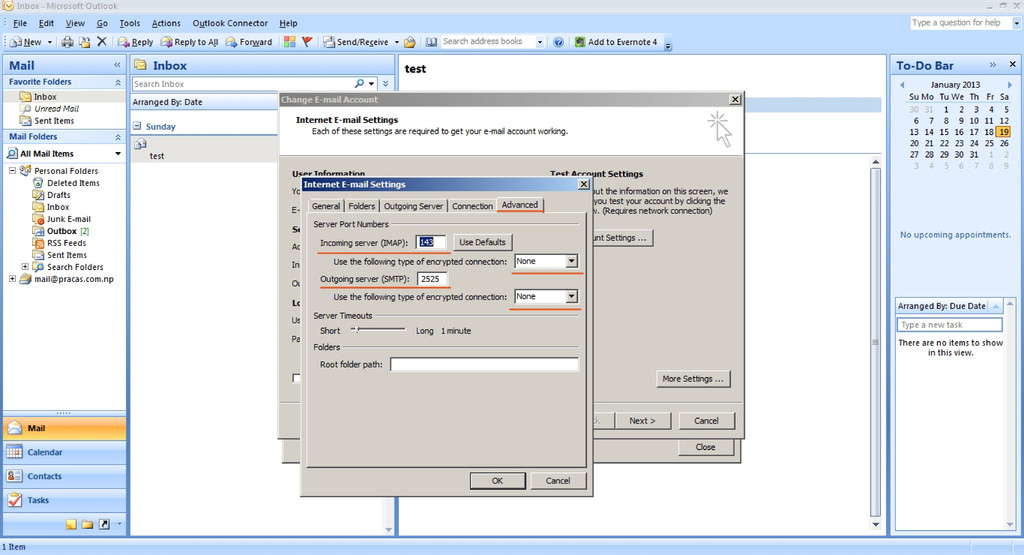Click the Incoming server IMAP port field
Viewport: 1024px width, 555px height.
430,242
